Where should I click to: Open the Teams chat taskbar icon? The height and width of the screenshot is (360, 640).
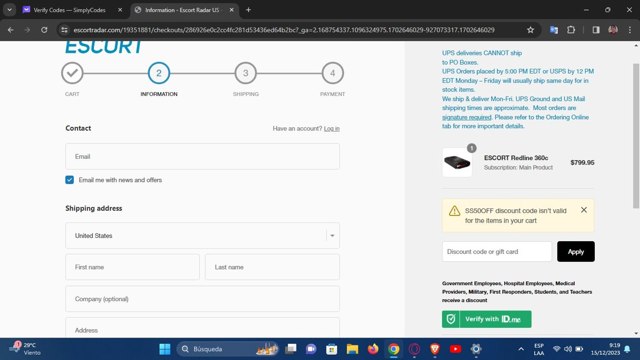click(311, 349)
